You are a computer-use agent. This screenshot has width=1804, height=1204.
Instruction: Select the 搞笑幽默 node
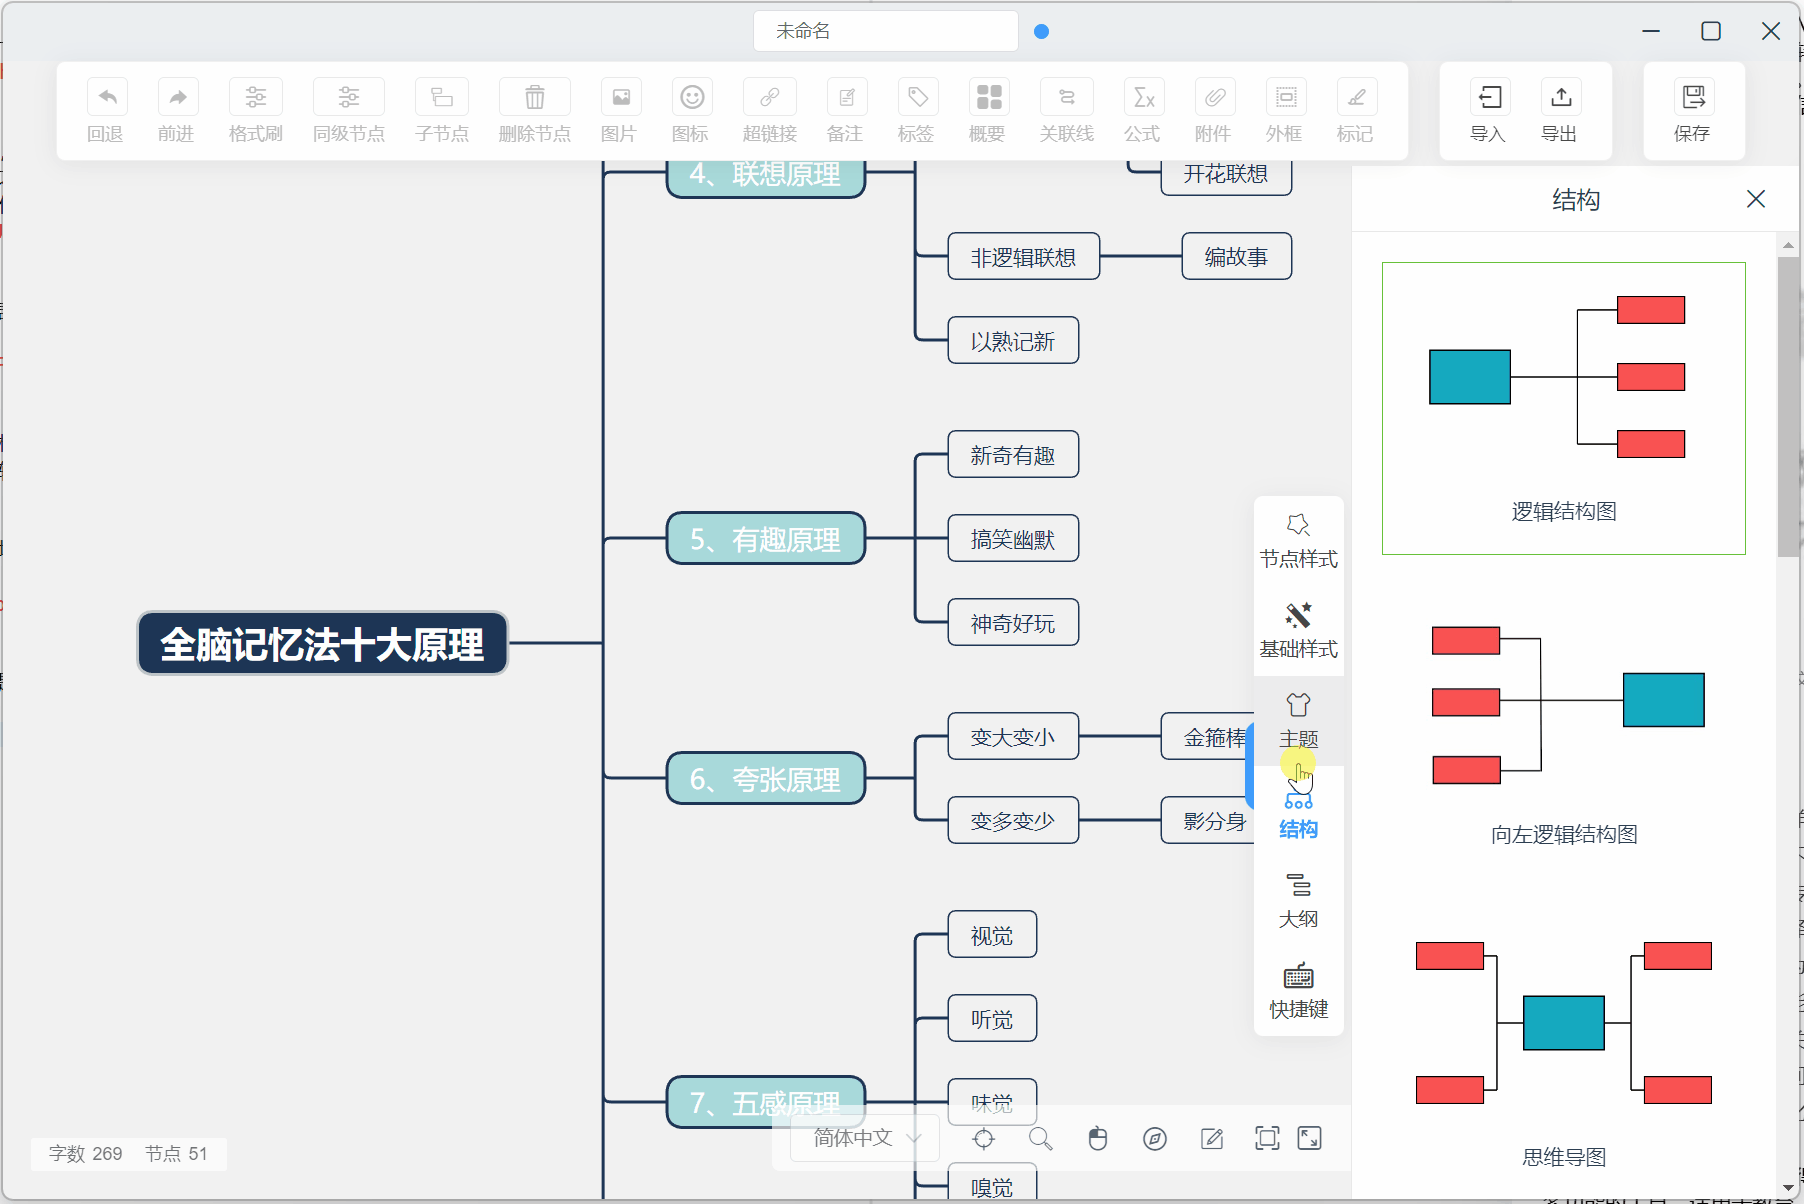pyautogui.click(x=1013, y=539)
